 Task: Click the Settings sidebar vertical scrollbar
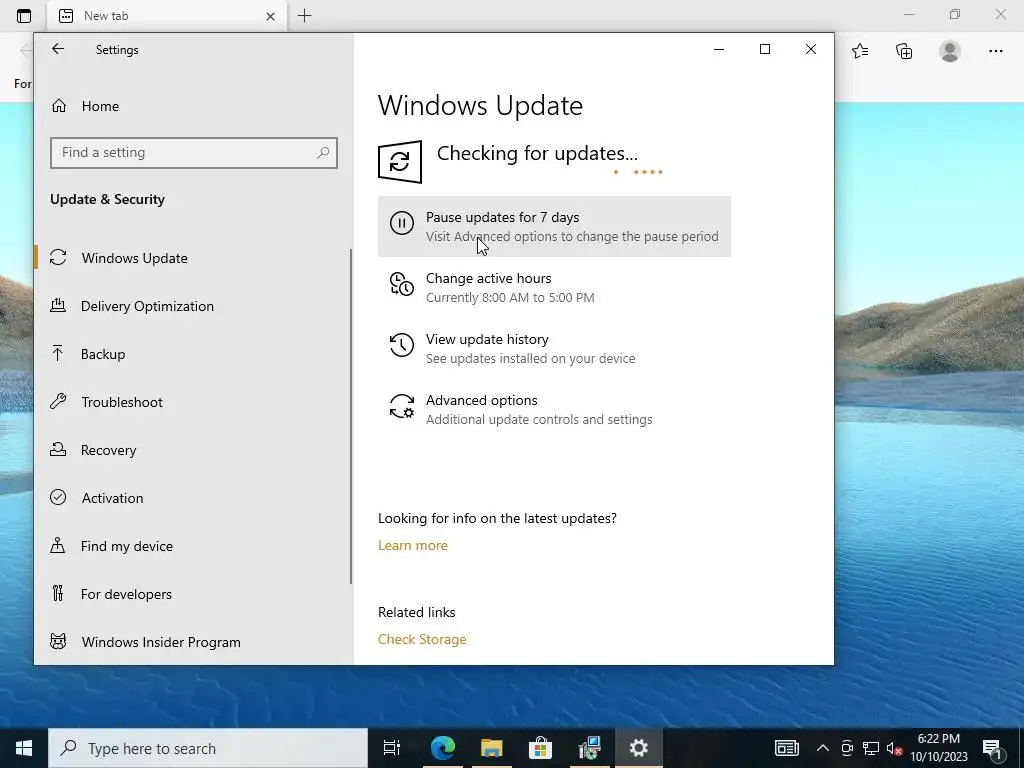pos(351,416)
